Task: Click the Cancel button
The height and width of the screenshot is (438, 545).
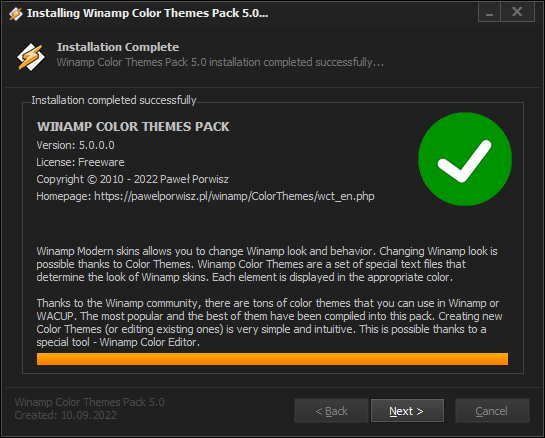Action: click(492, 411)
